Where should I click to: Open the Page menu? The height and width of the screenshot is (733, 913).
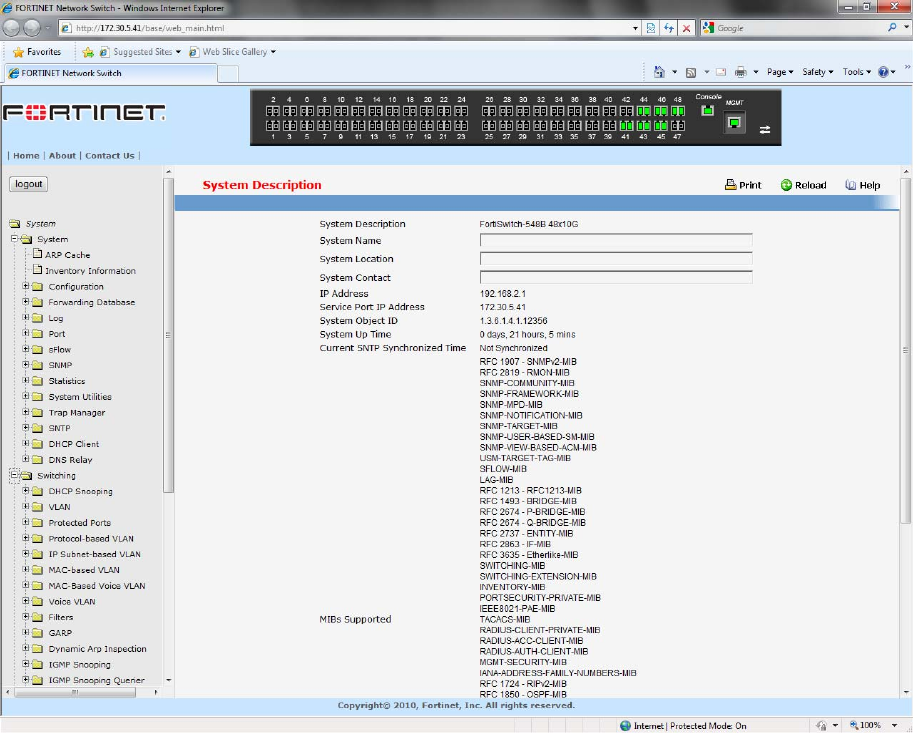tap(780, 72)
